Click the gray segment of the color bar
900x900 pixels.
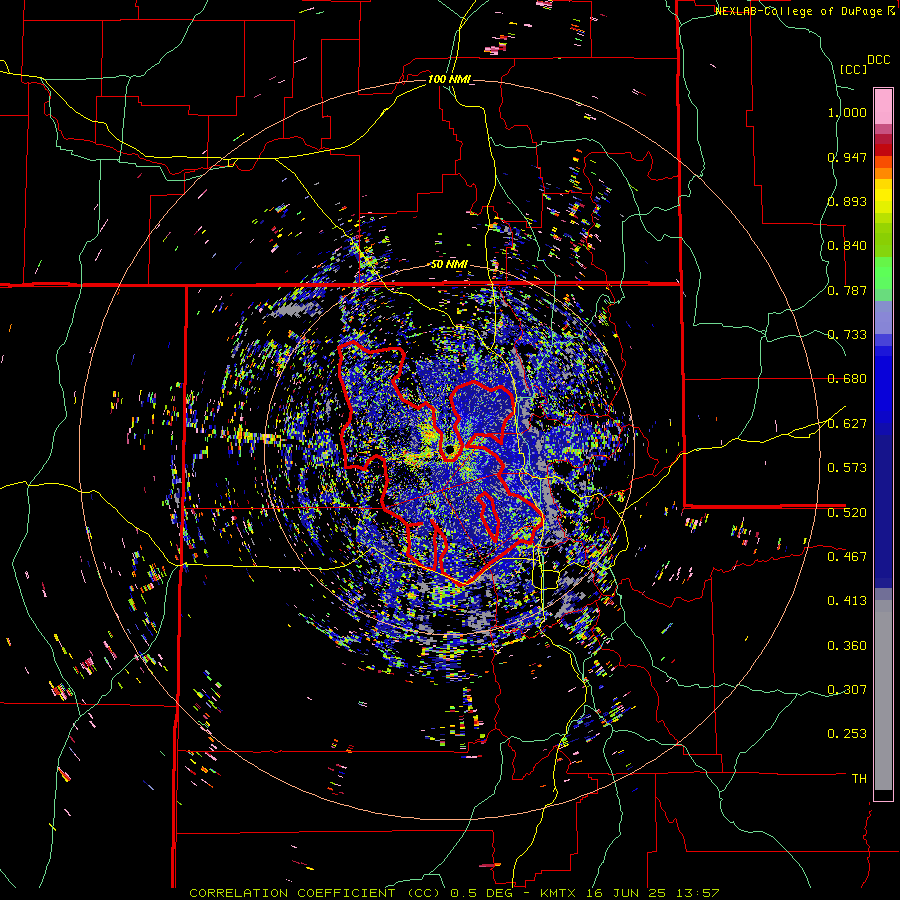click(x=883, y=695)
